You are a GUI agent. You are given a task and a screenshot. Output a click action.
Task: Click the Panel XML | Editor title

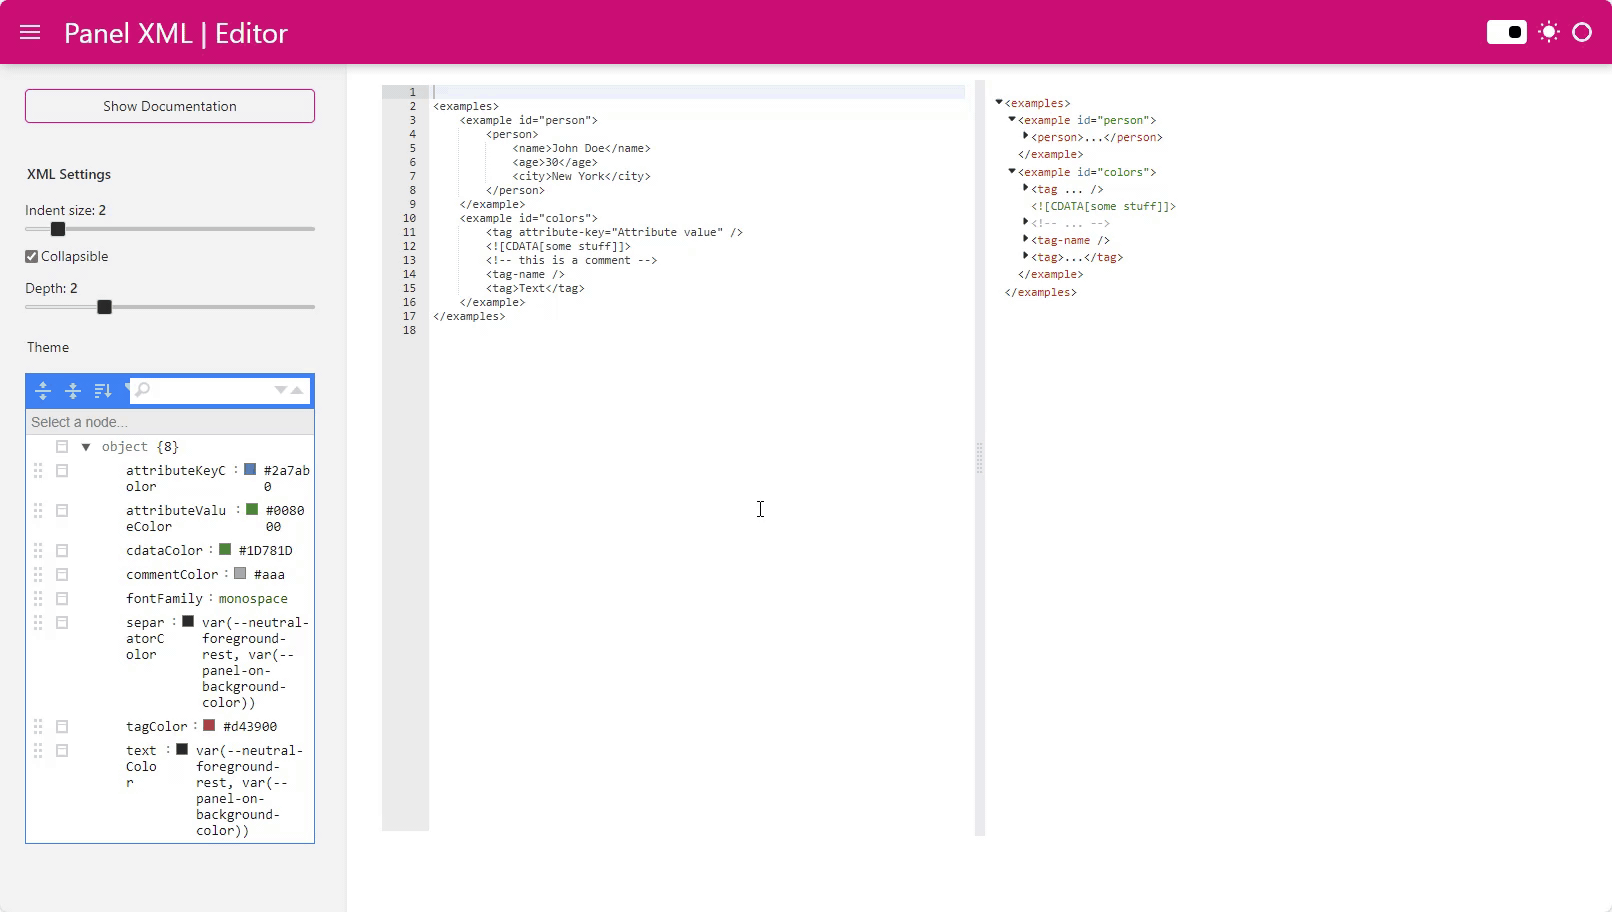[175, 33]
